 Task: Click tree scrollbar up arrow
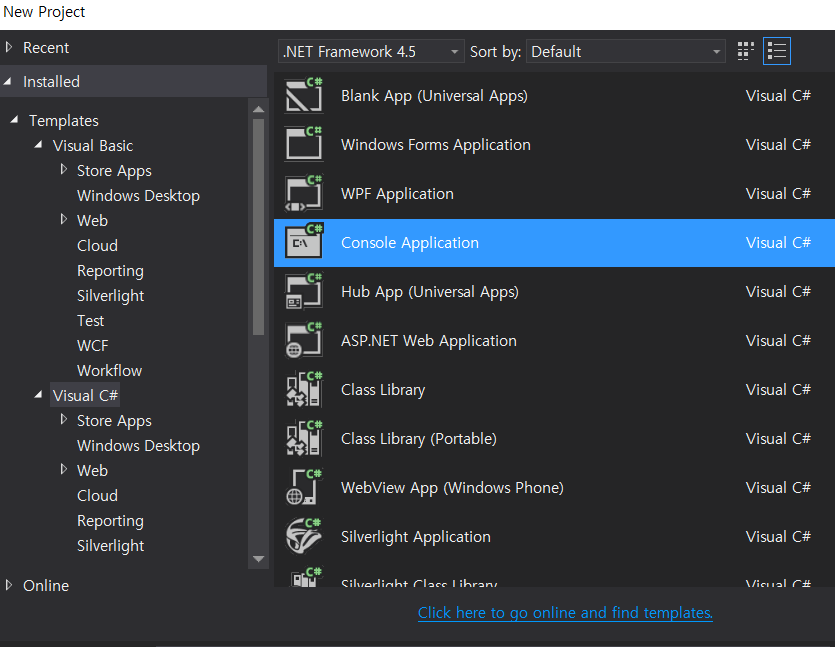[x=259, y=109]
